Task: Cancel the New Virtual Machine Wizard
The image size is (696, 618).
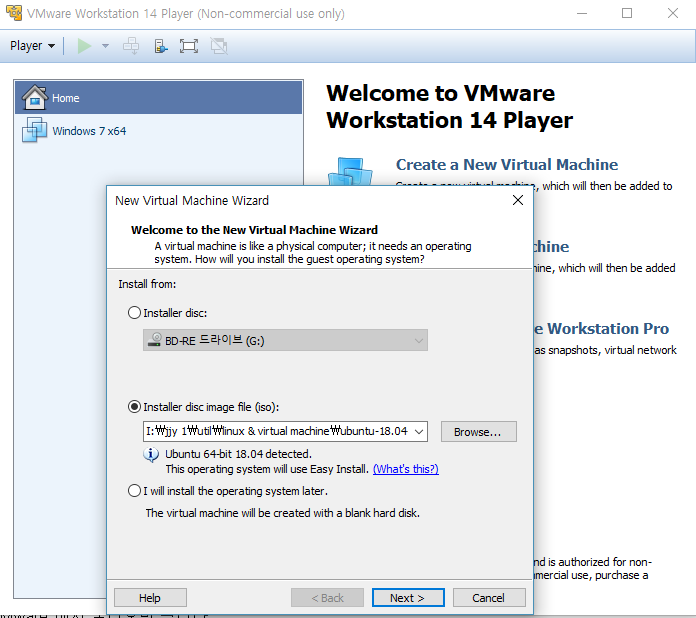Action: tap(489, 598)
